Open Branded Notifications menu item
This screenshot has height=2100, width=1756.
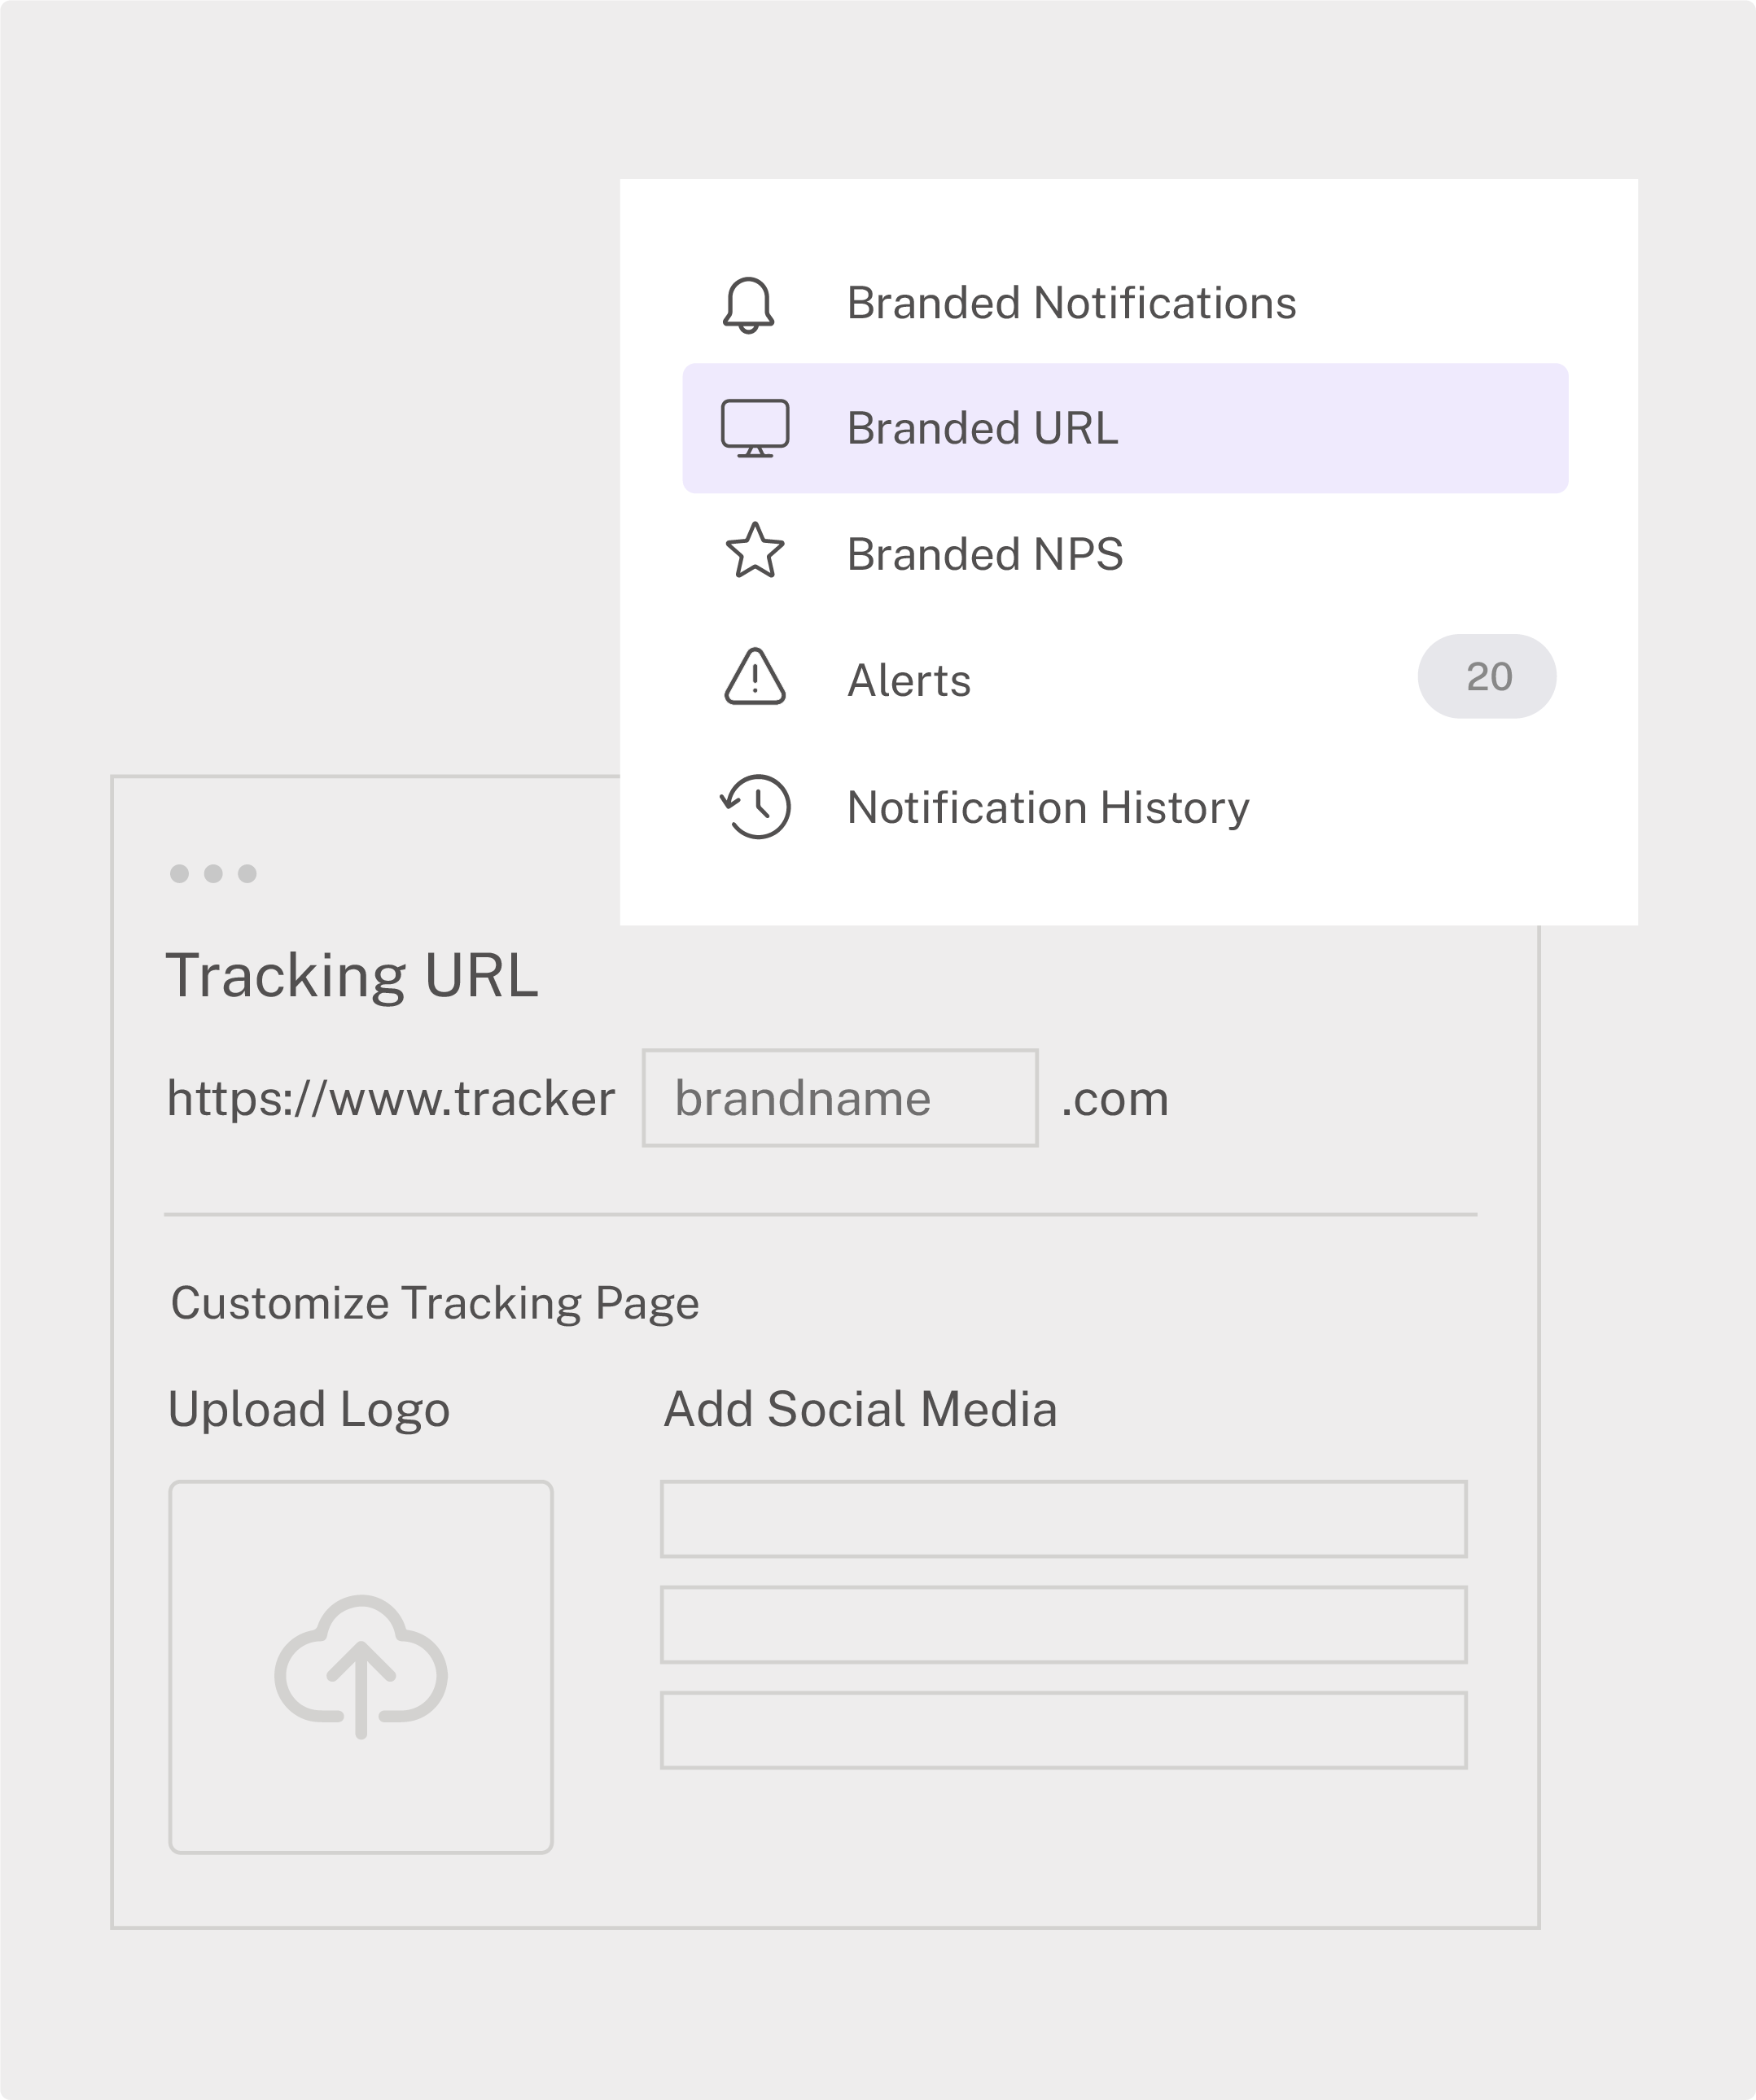pos(1070,303)
